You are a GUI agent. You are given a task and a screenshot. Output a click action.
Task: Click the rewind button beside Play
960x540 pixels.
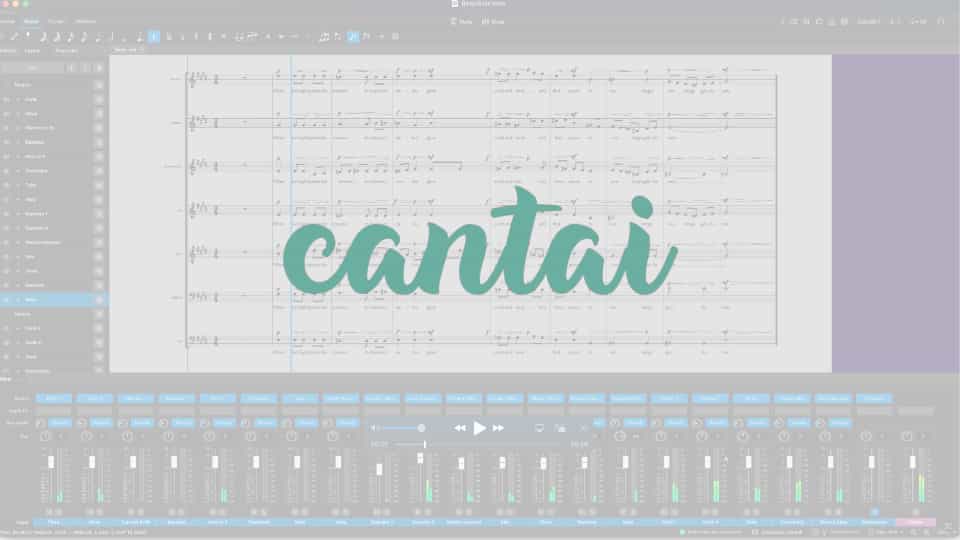pos(460,428)
